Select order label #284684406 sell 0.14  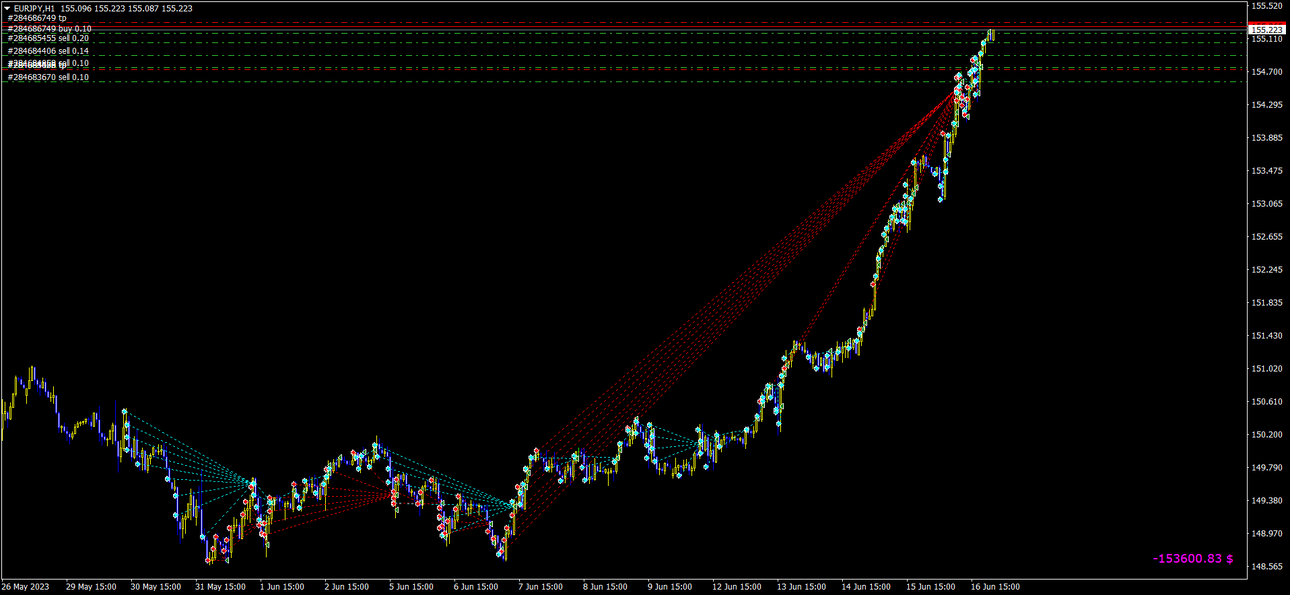pos(48,51)
